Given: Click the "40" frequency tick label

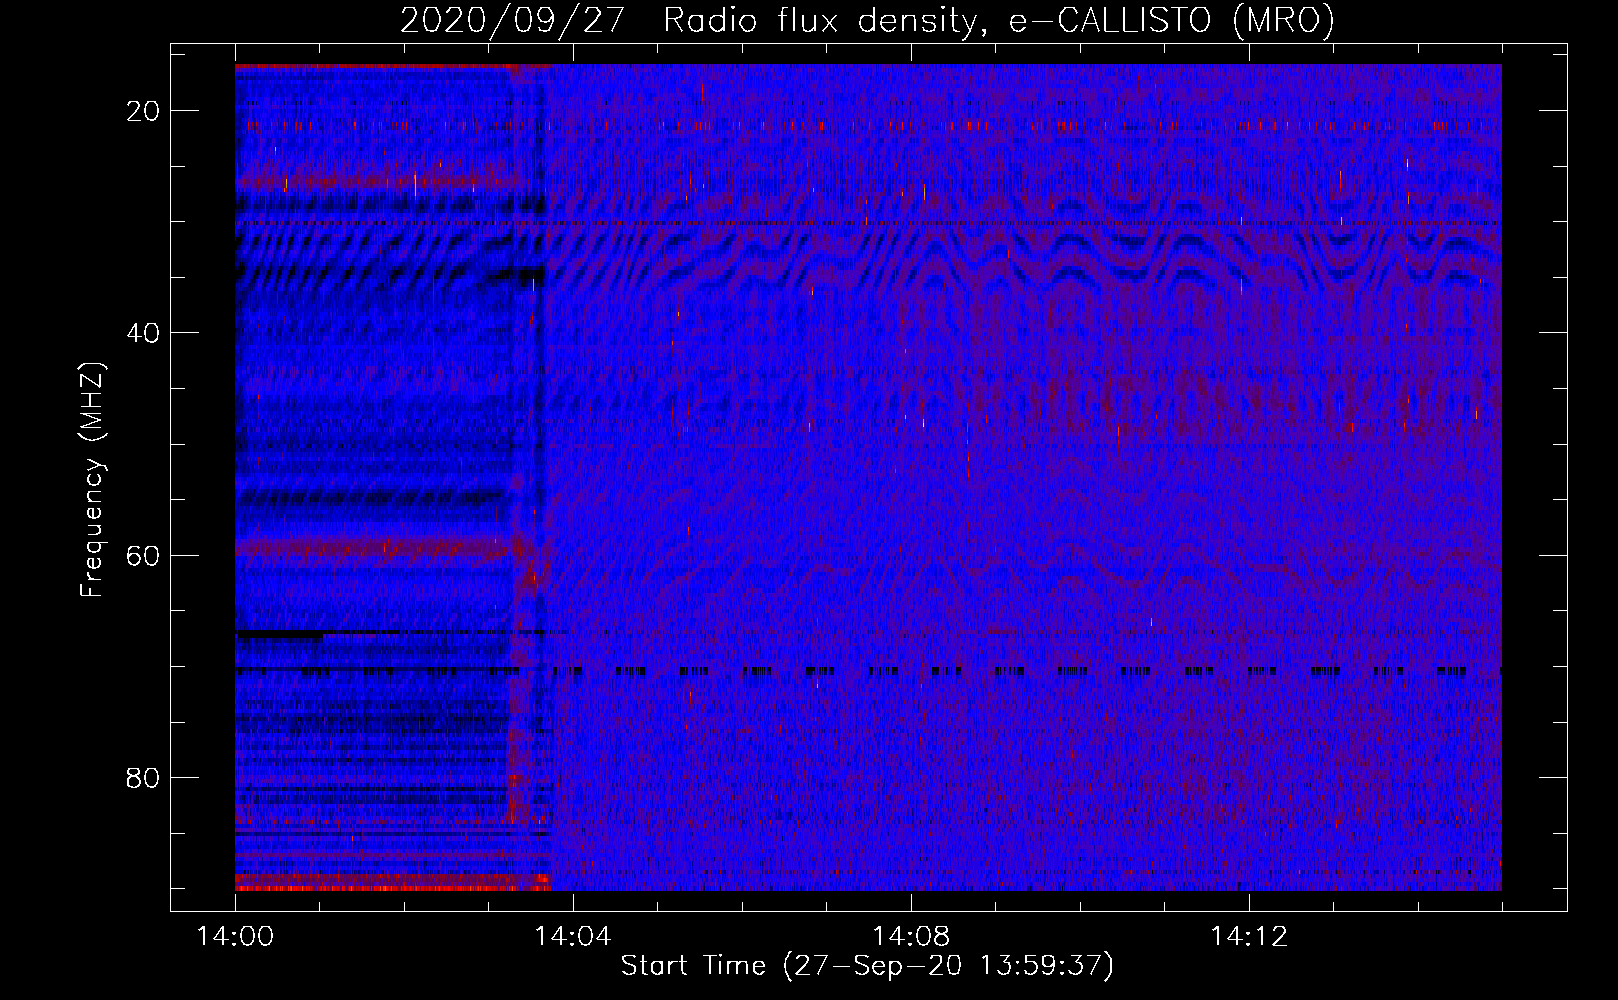Looking at the screenshot, I should point(143,333).
